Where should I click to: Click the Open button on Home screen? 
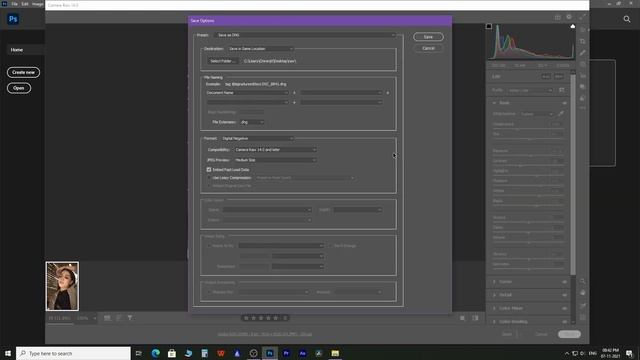(18, 88)
